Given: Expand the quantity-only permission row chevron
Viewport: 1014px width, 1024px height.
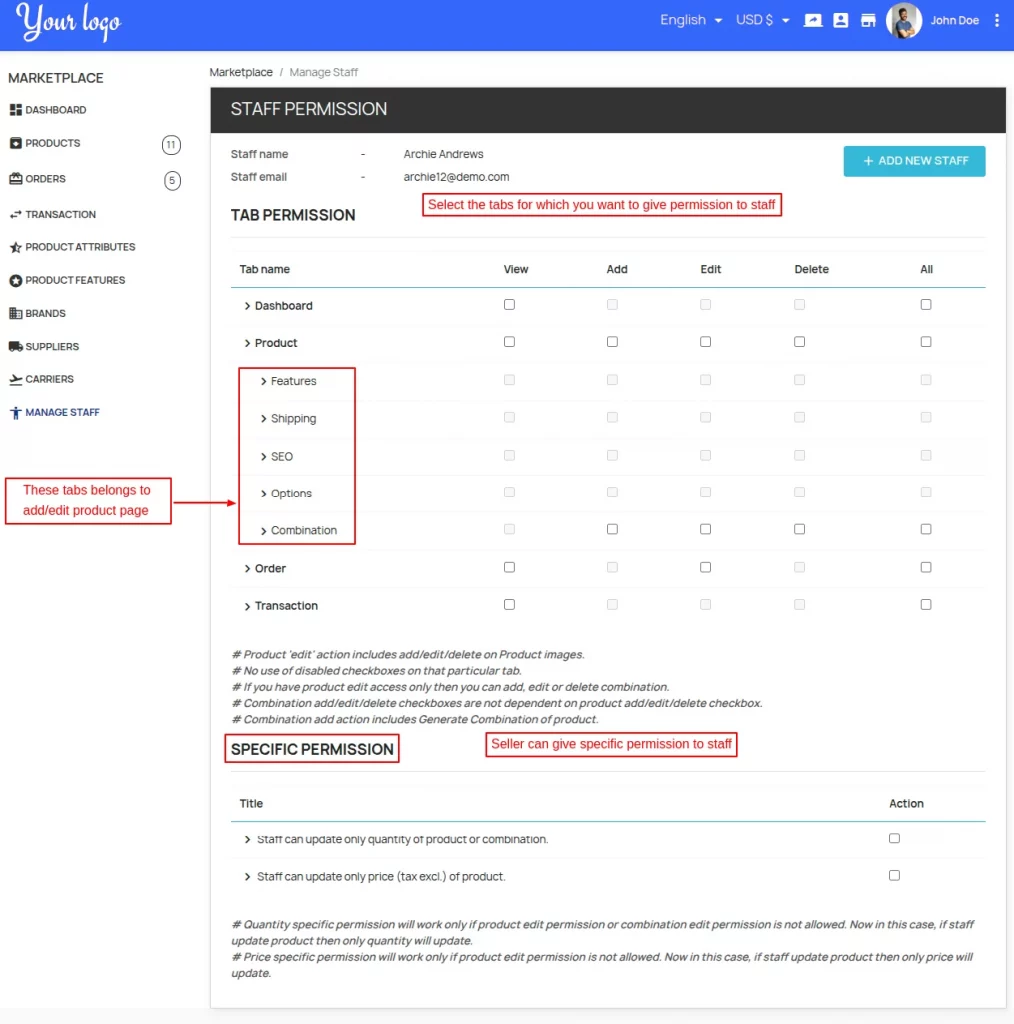Looking at the screenshot, I should [247, 839].
